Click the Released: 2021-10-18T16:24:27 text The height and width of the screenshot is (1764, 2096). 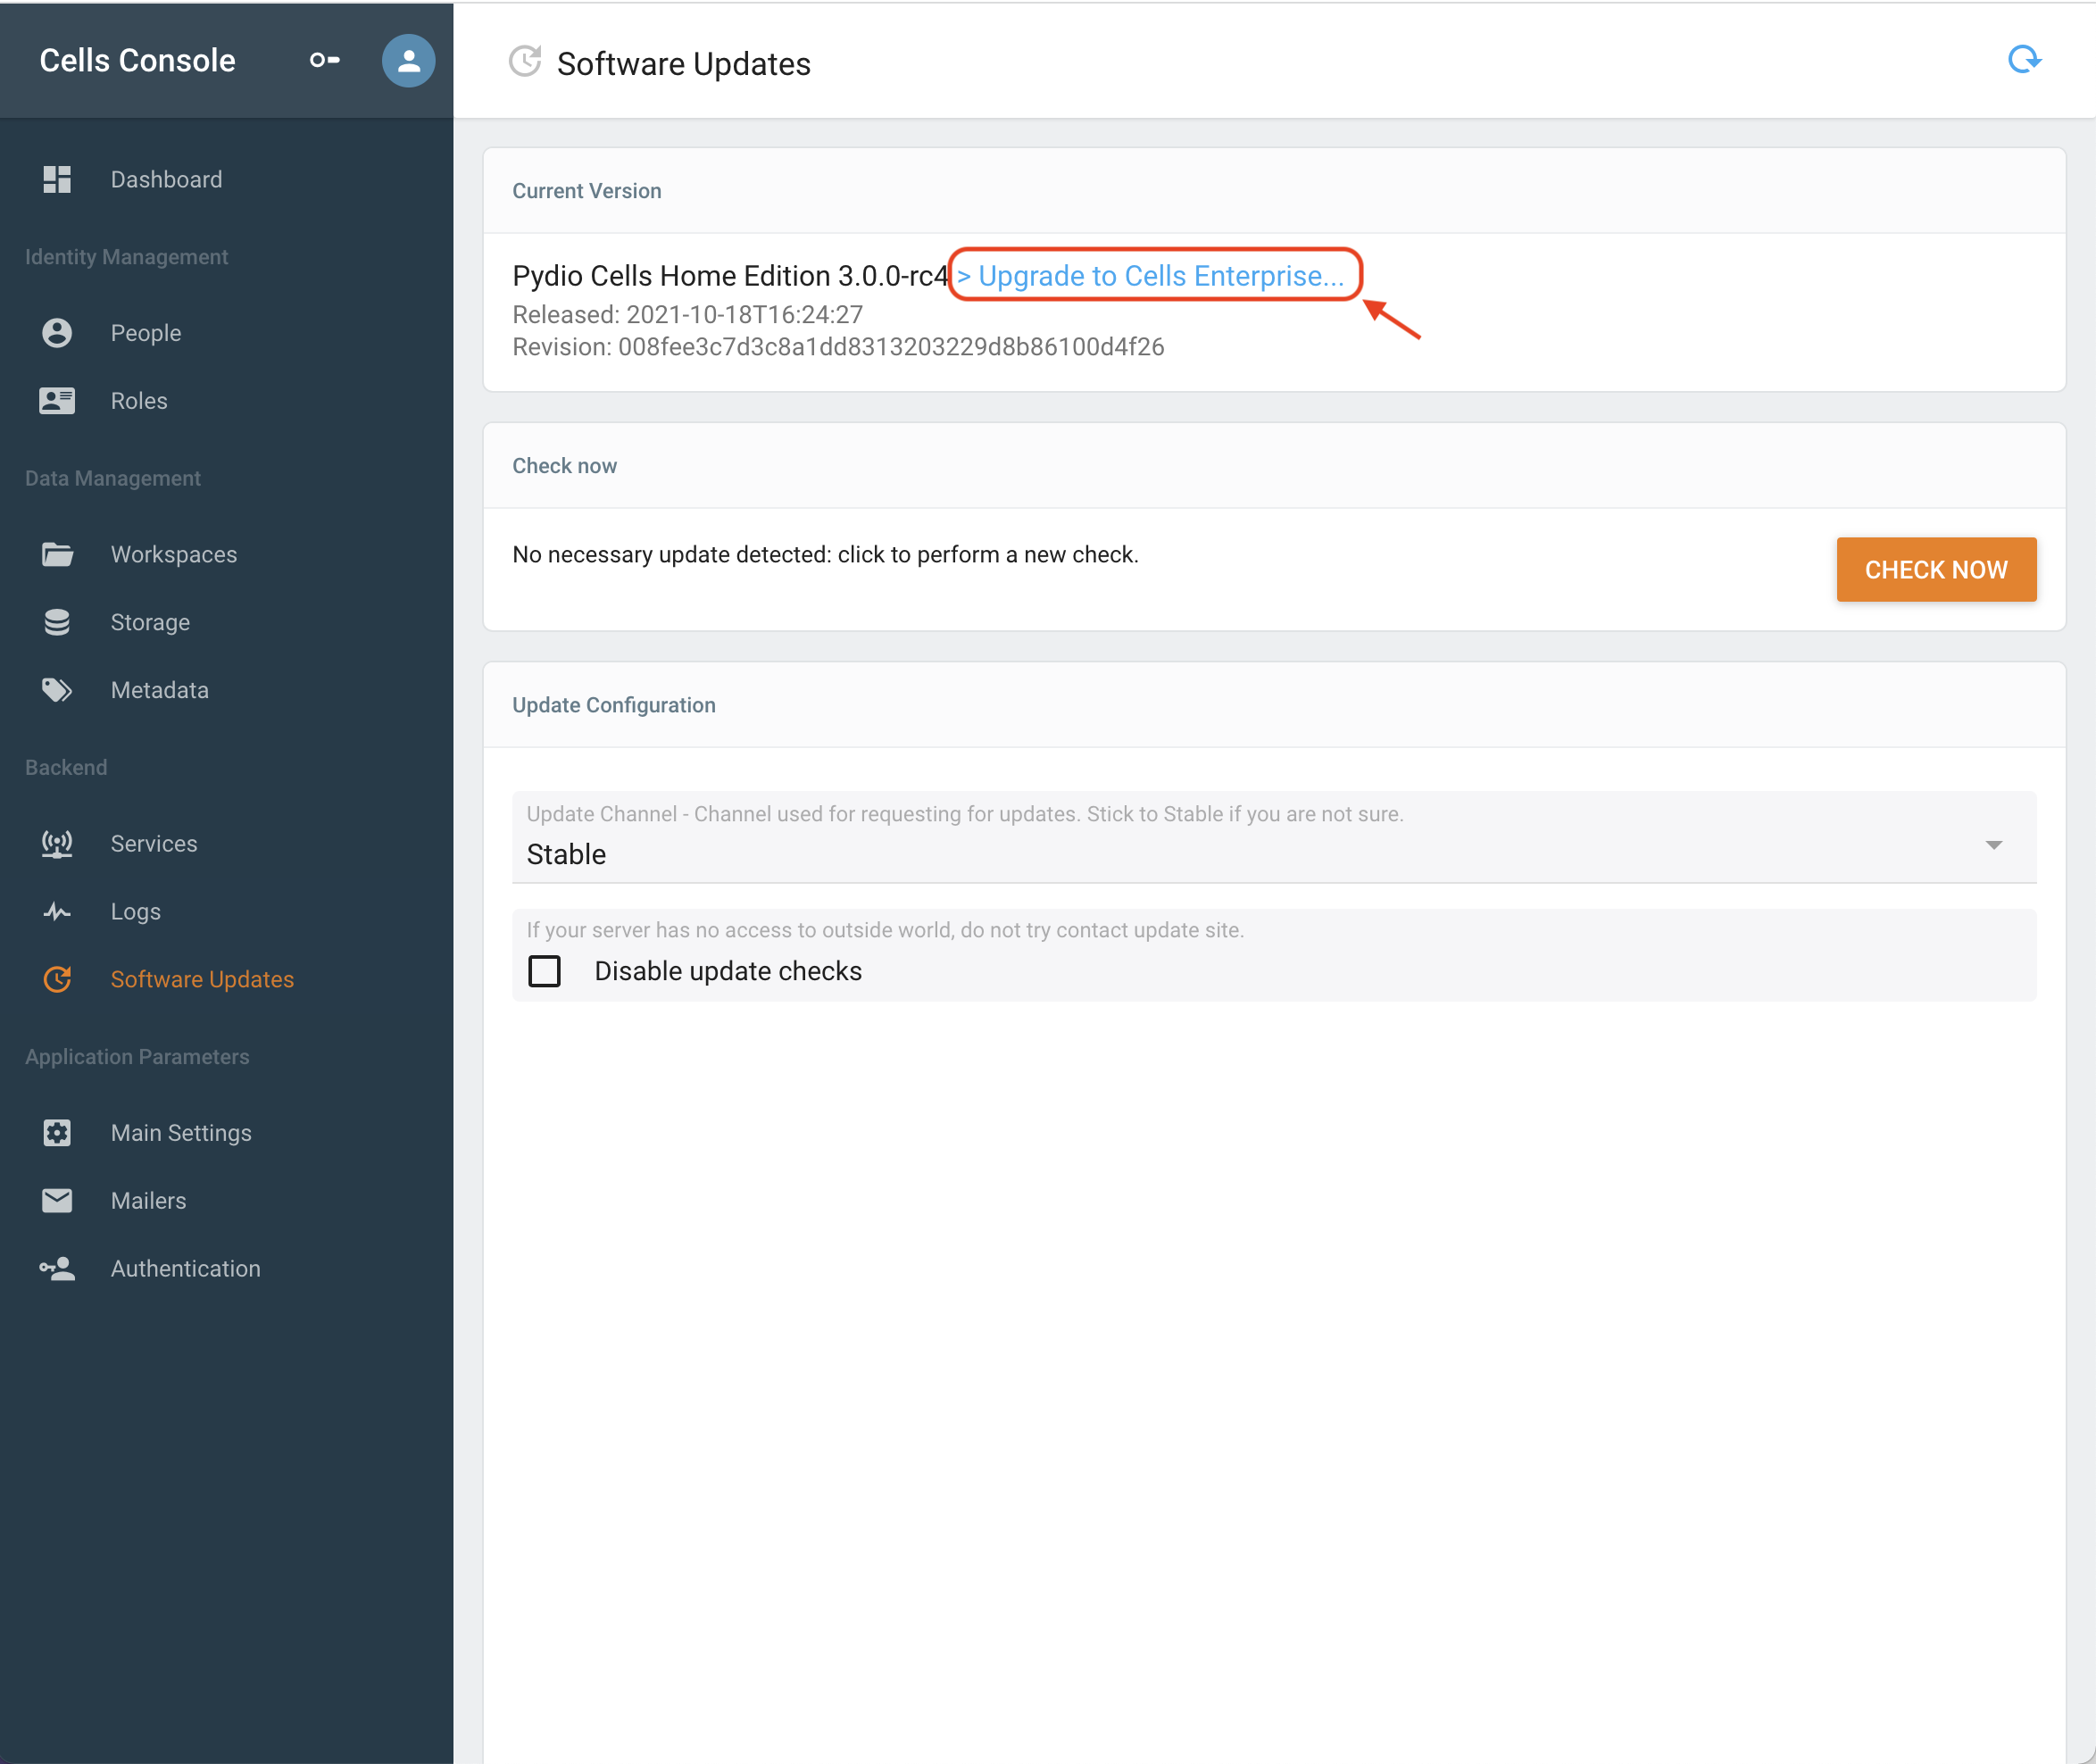click(x=687, y=315)
